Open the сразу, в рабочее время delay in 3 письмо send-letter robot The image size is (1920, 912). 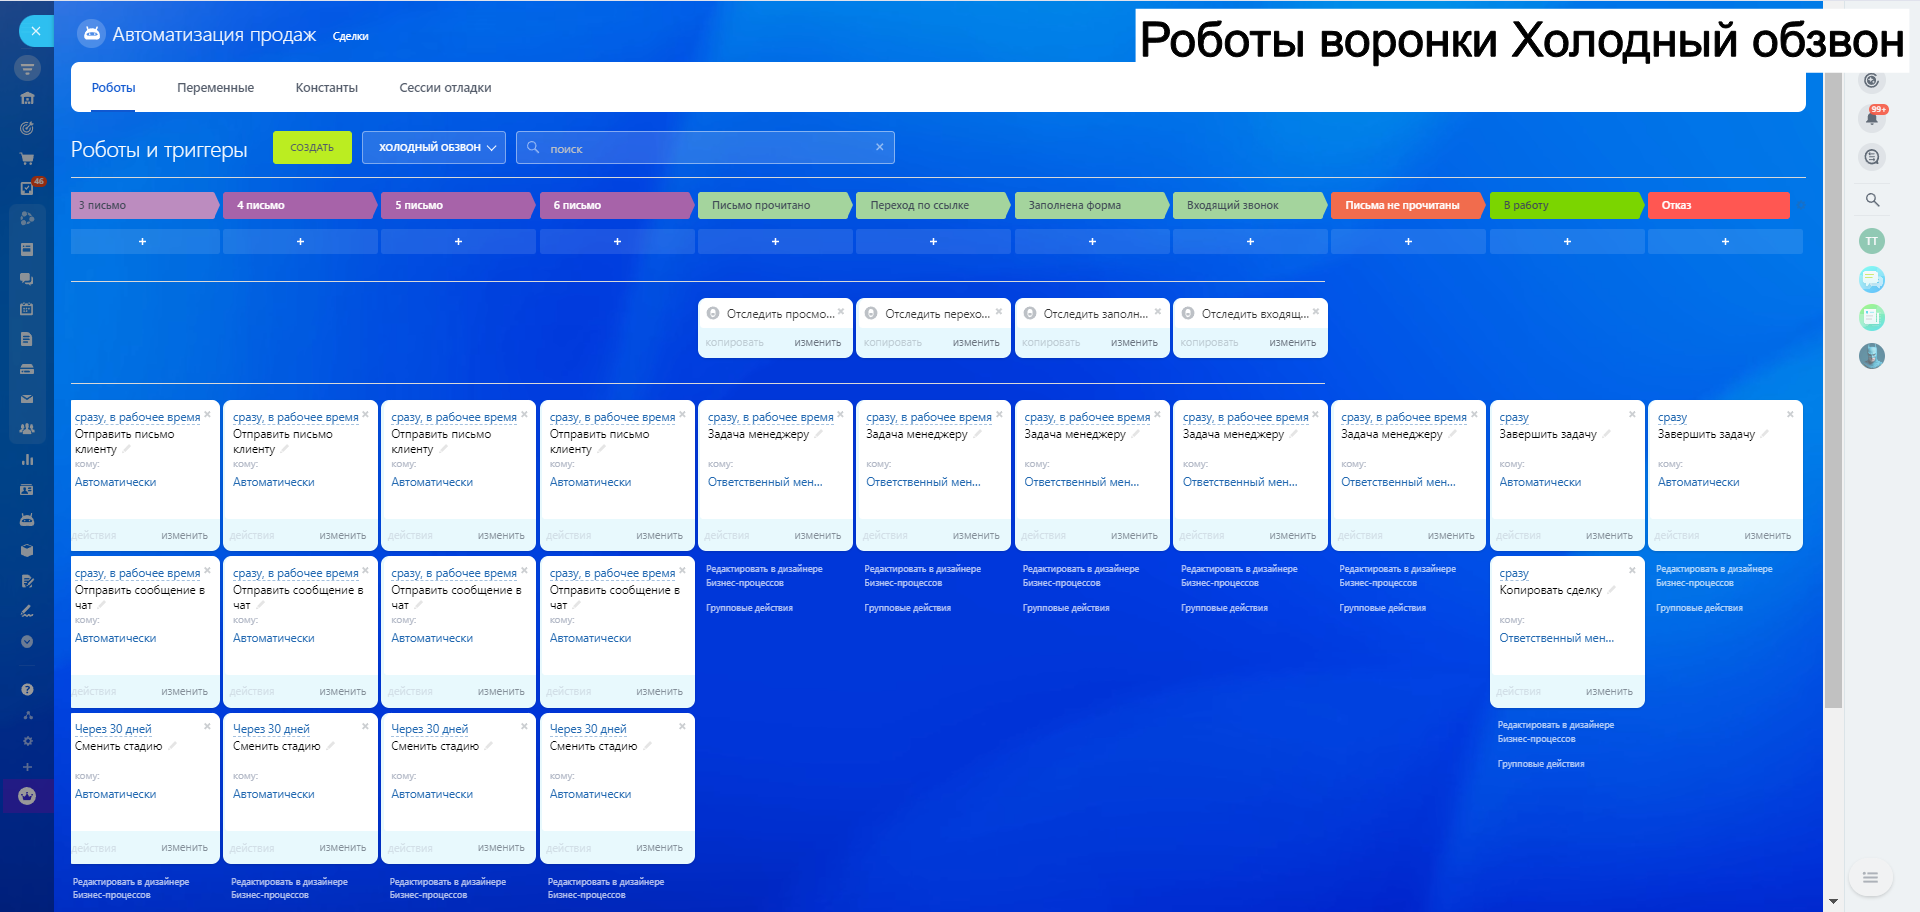click(x=138, y=417)
